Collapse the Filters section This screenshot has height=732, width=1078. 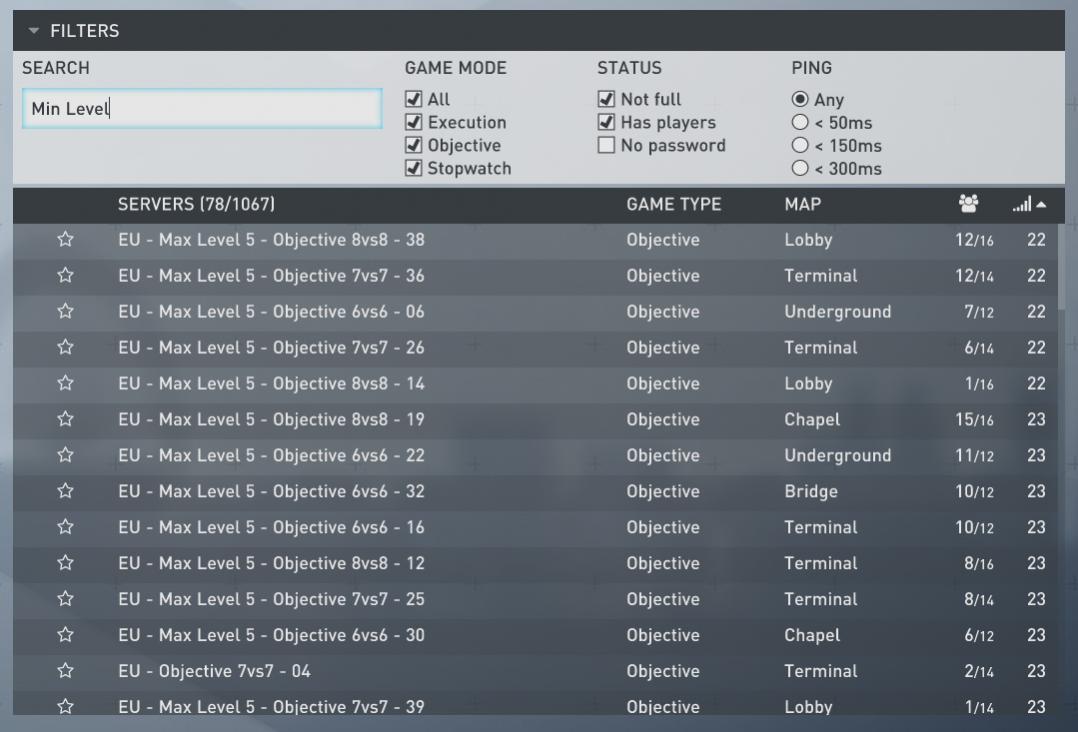(x=35, y=31)
